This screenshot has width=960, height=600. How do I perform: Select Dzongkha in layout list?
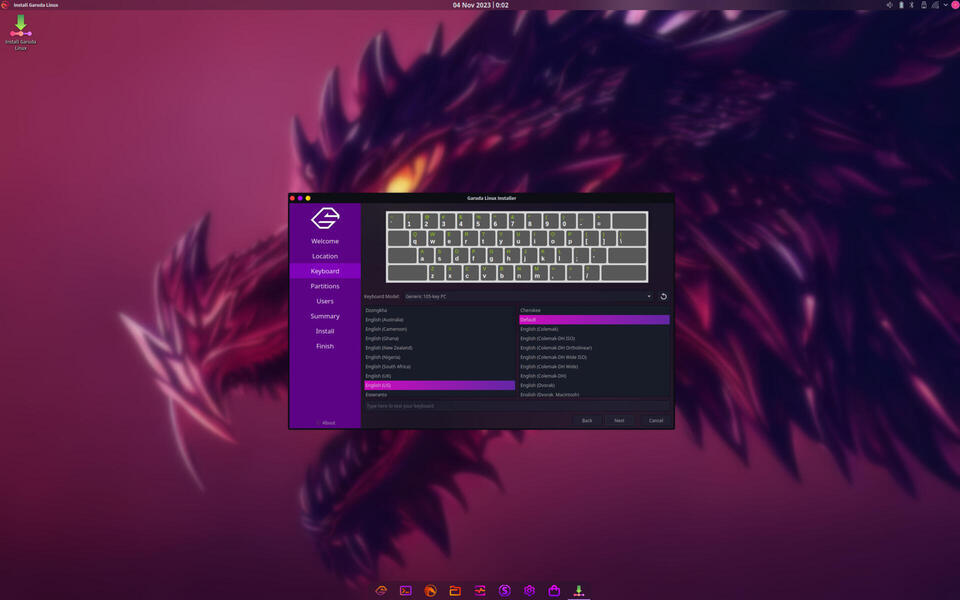click(x=440, y=310)
